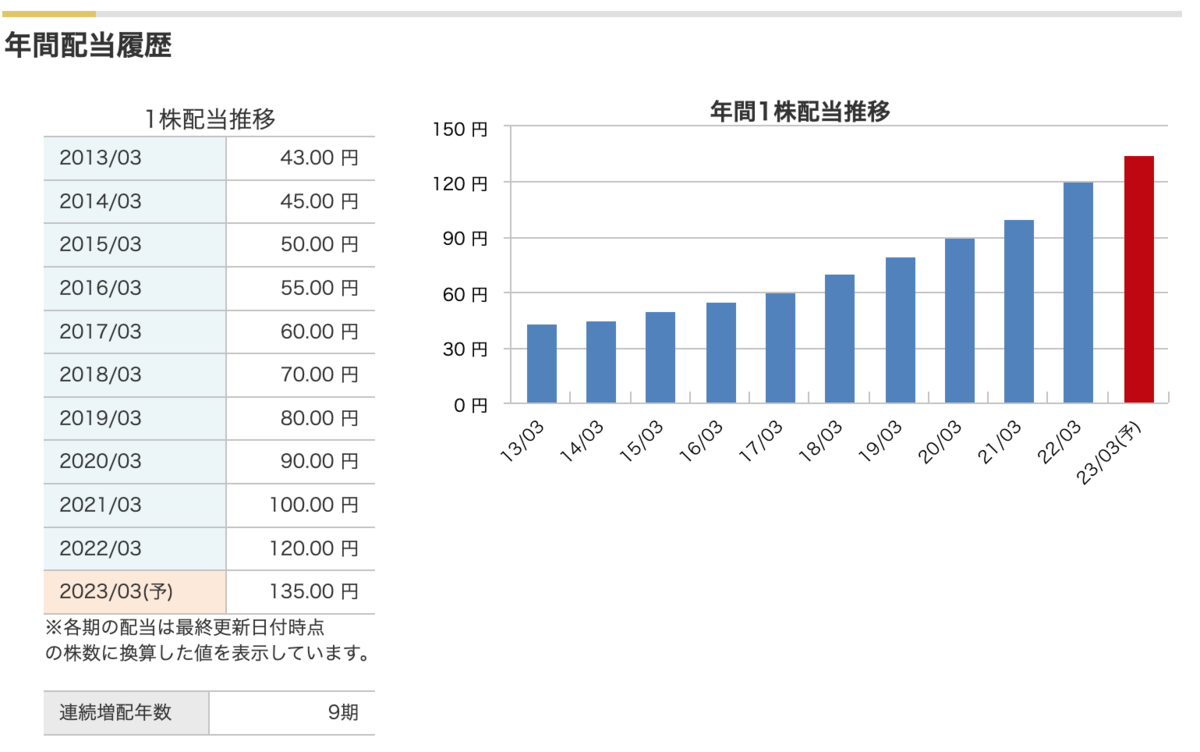Click the 20/03 bar in chart
This screenshot has width=1200, height=752.
pyautogui.click(x=960, y=321)
